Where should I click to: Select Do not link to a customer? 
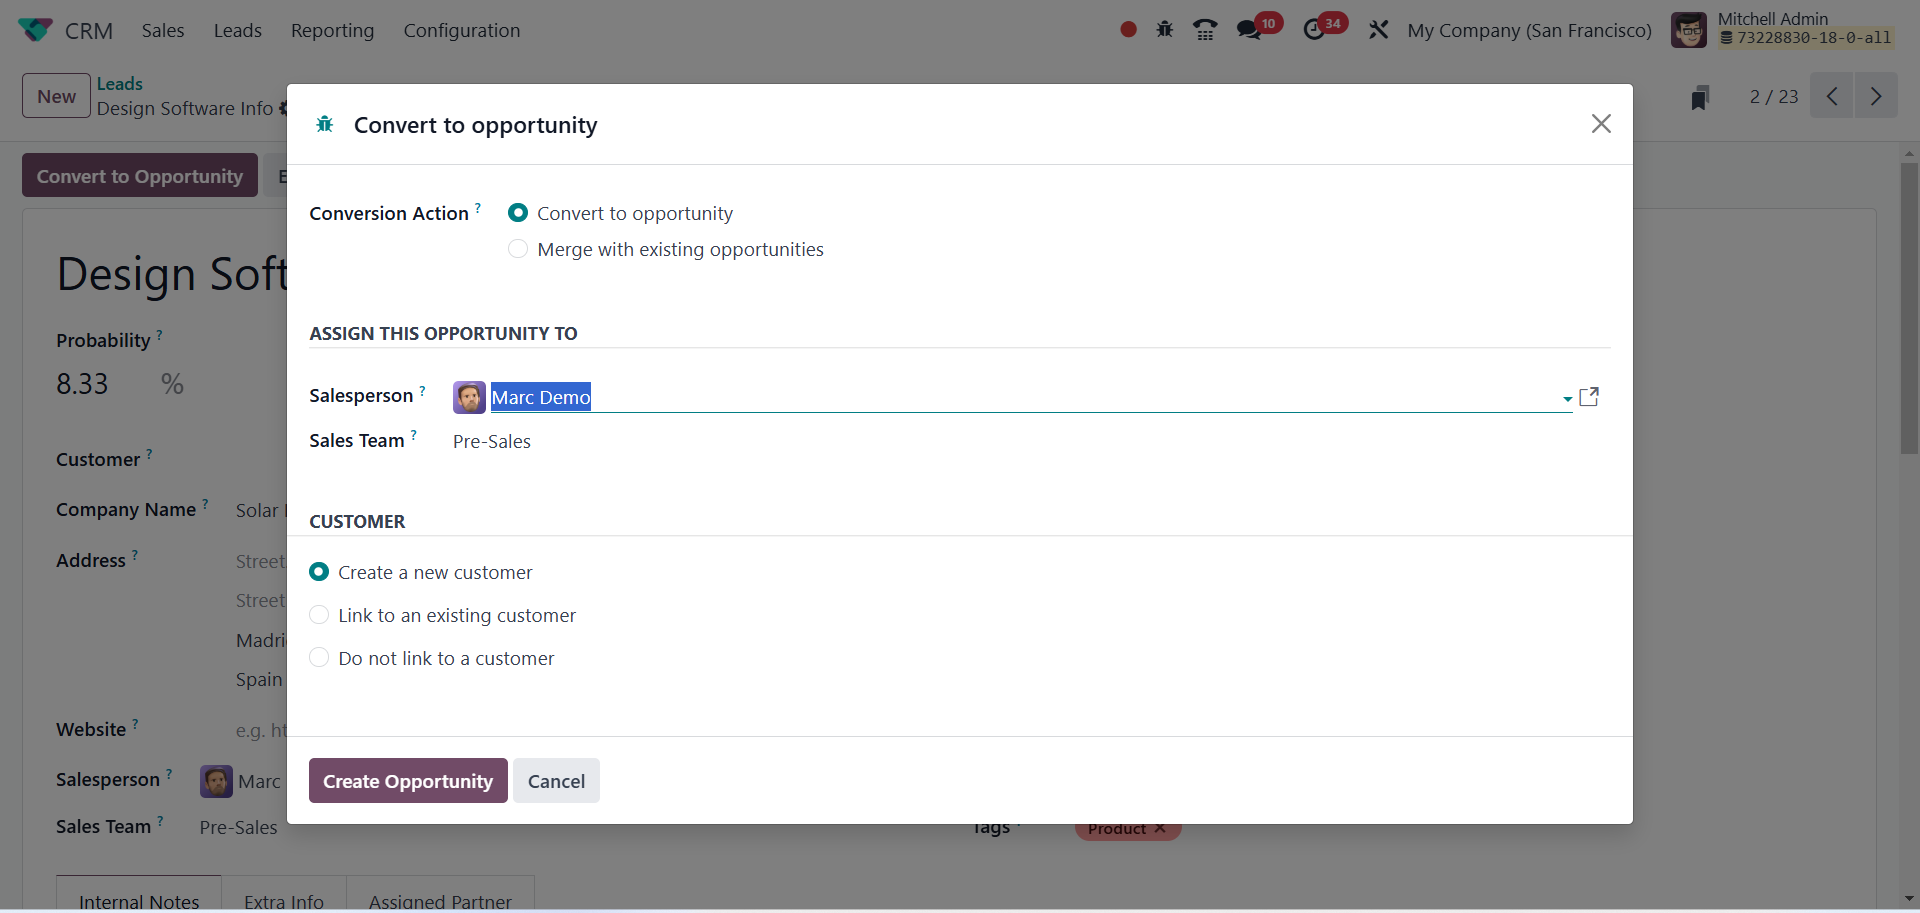point(319,658)
